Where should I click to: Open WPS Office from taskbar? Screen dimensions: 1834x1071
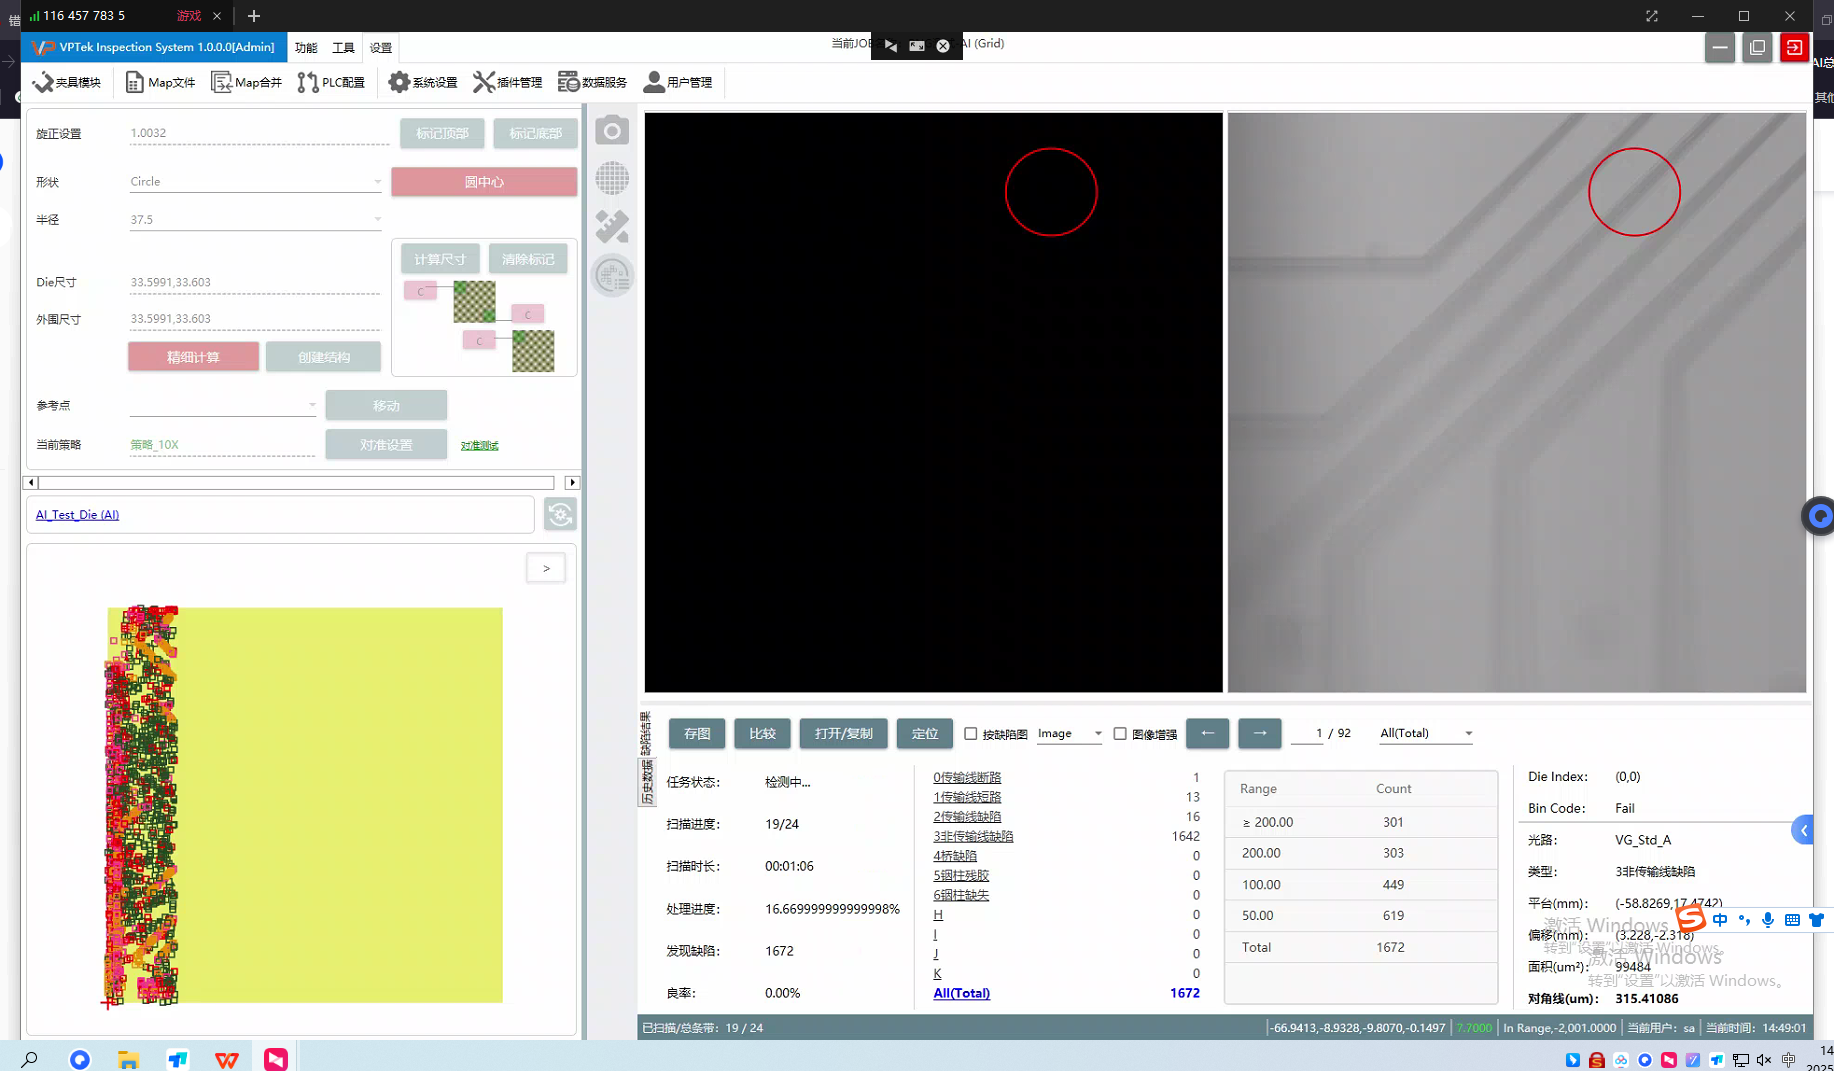[227, 1059]
